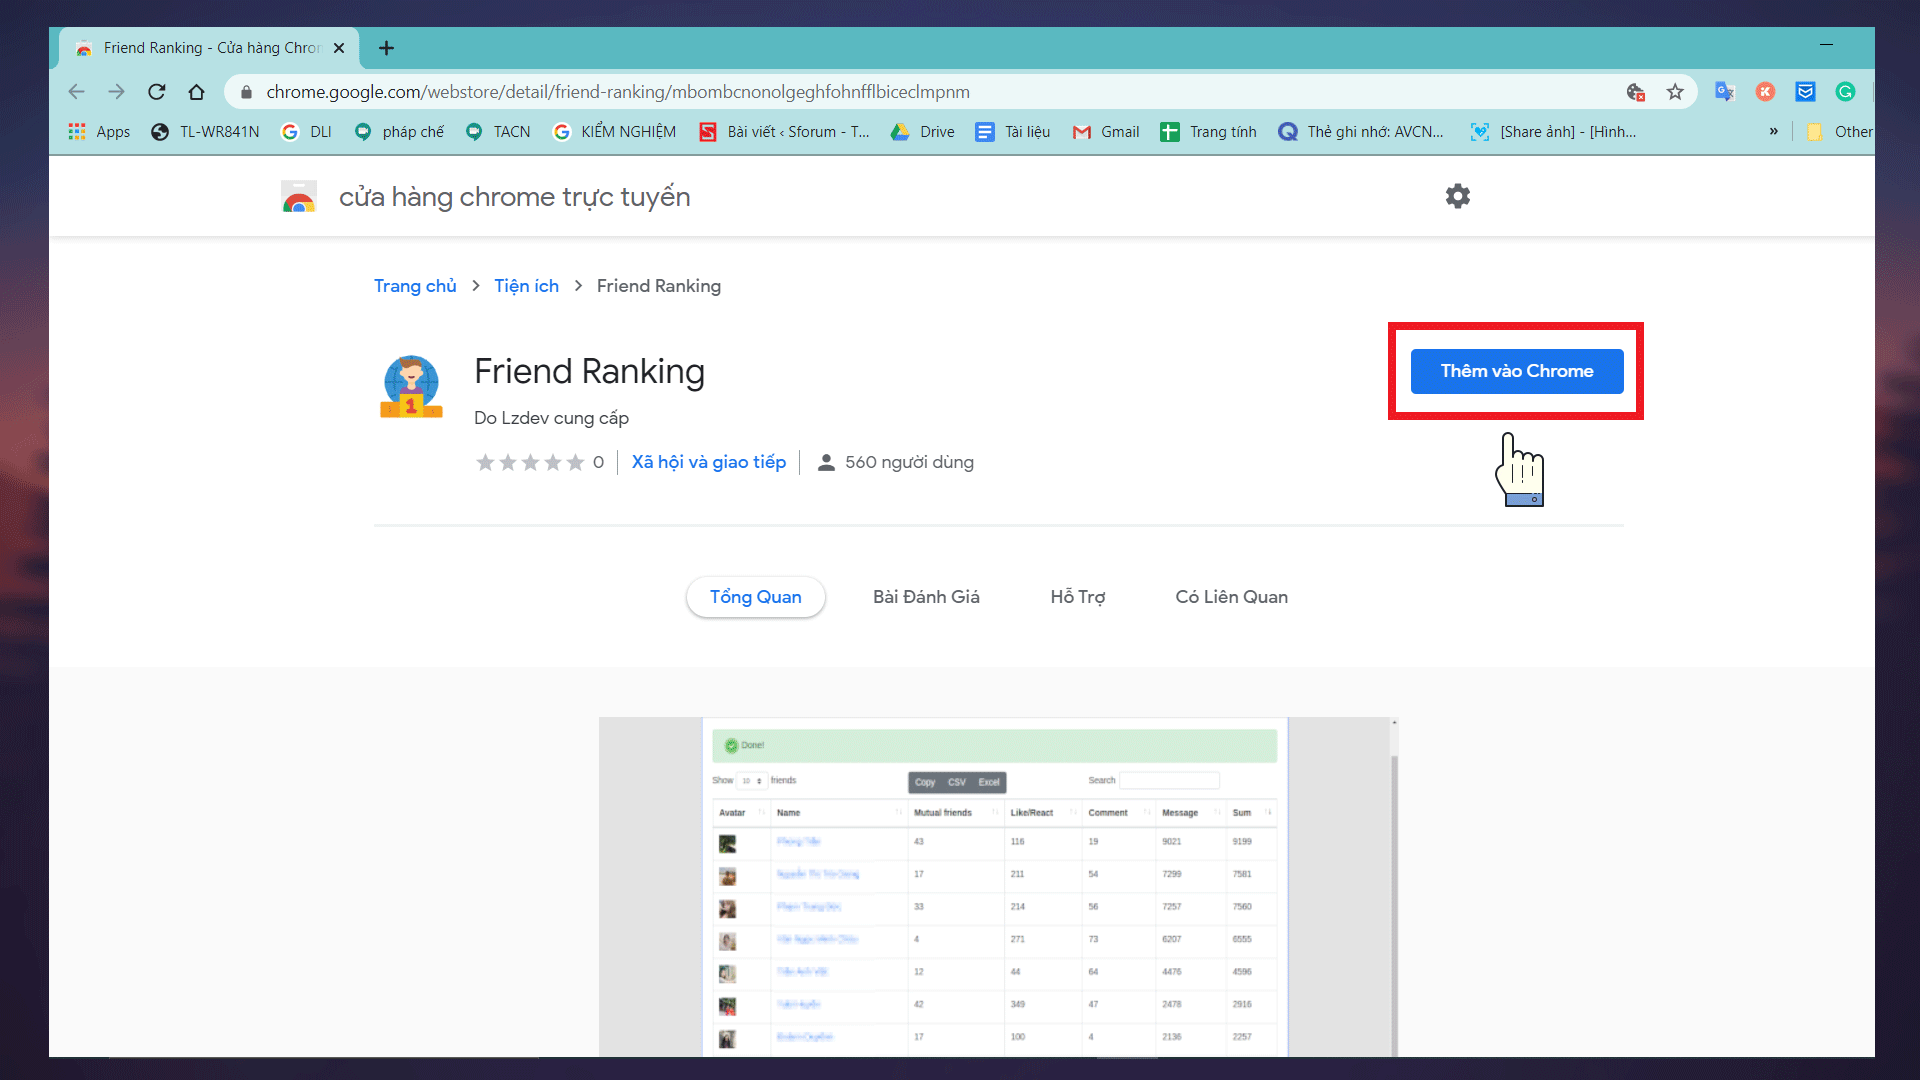The width and height of the screenshot is (1920, 1080).
Task: Switch to Có Liên Quan tab
Action: tap(1232, 597)
